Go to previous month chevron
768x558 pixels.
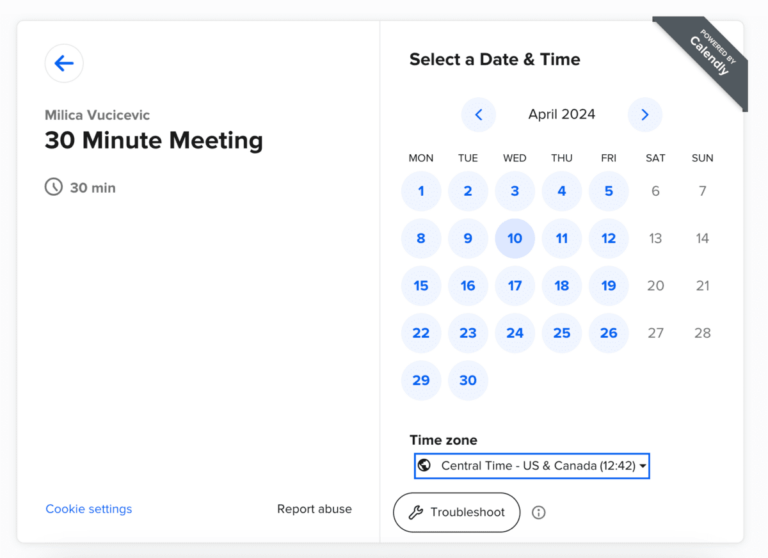(479, 115)
